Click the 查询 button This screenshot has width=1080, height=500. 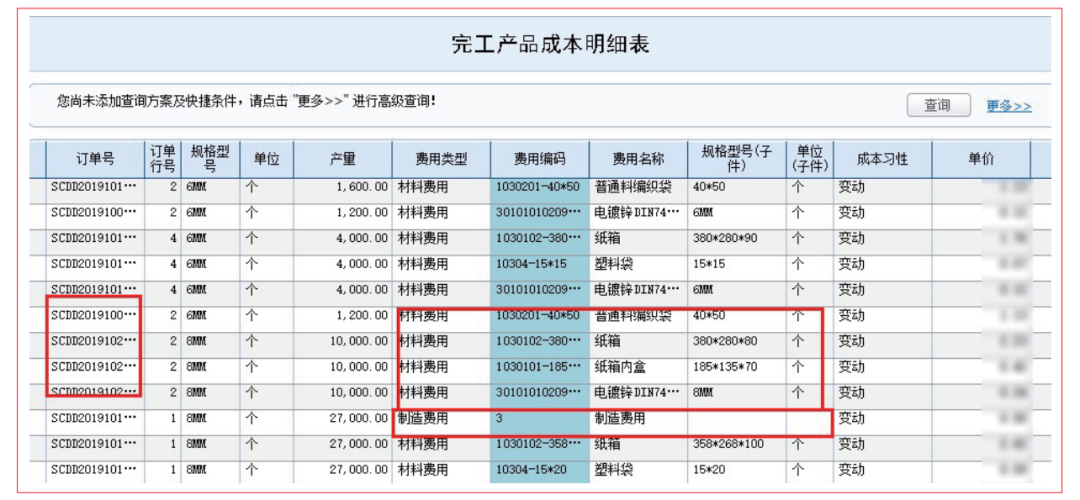(937, 105)
